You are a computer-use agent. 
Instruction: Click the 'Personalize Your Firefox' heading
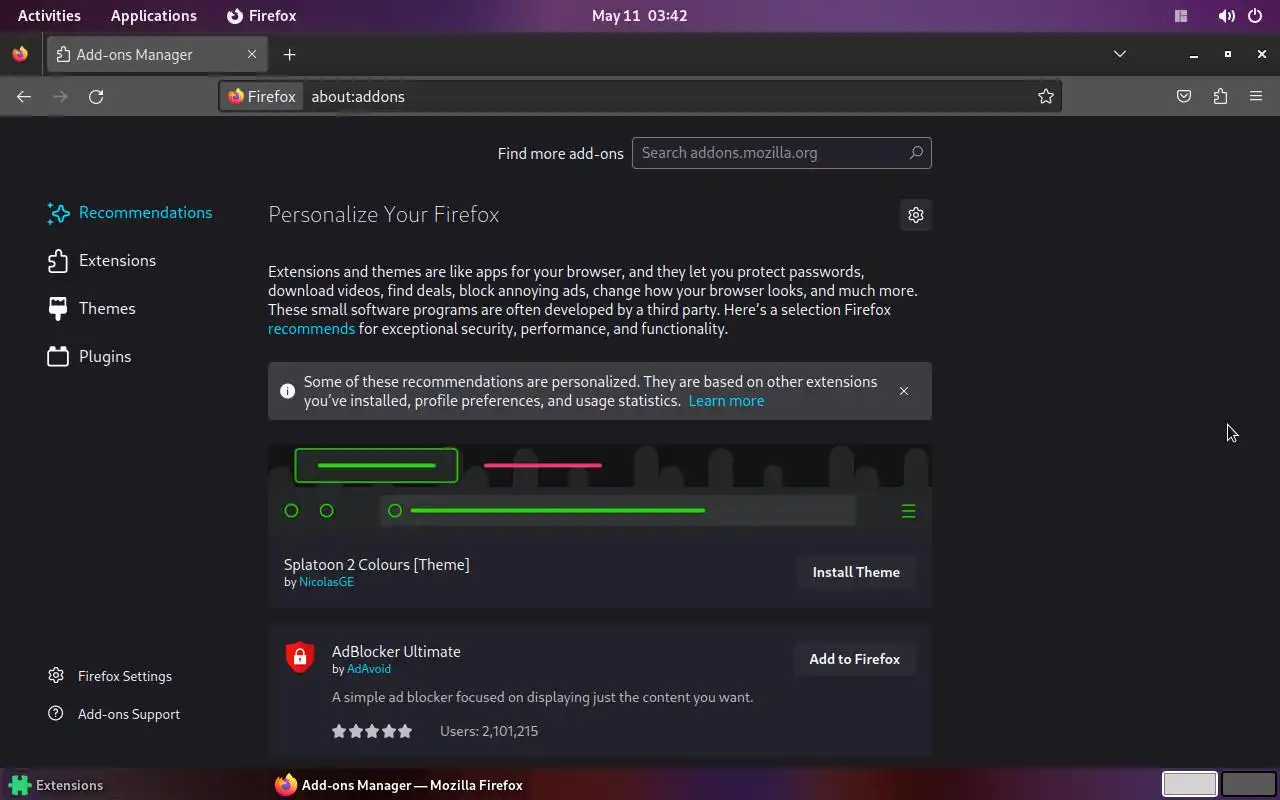click(383, 214)
